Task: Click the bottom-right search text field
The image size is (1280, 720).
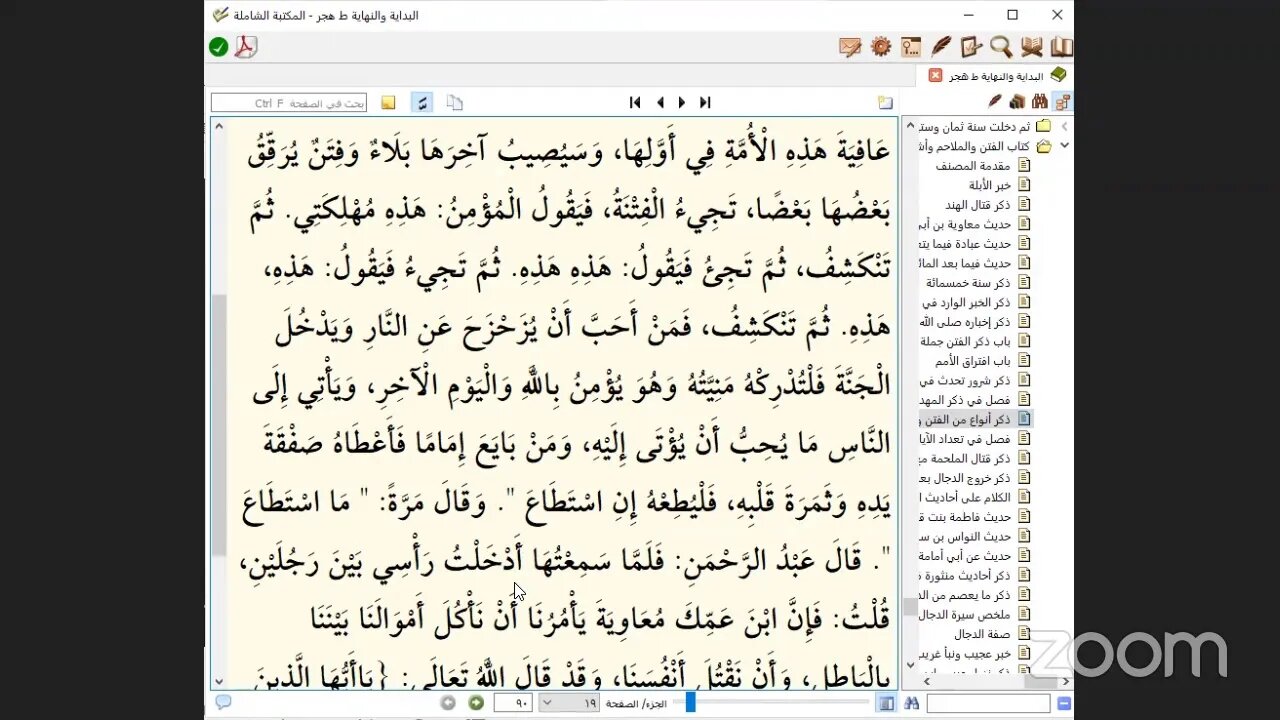Action: tap(988, 705)
